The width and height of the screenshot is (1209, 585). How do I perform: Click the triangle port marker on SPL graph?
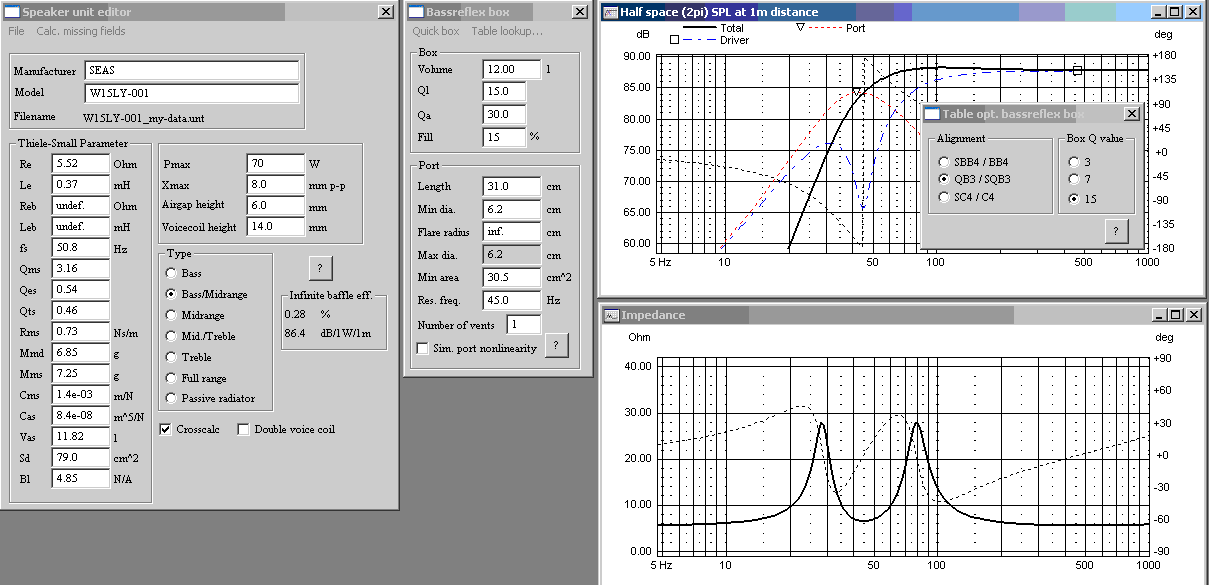click(x=857, y=92)
